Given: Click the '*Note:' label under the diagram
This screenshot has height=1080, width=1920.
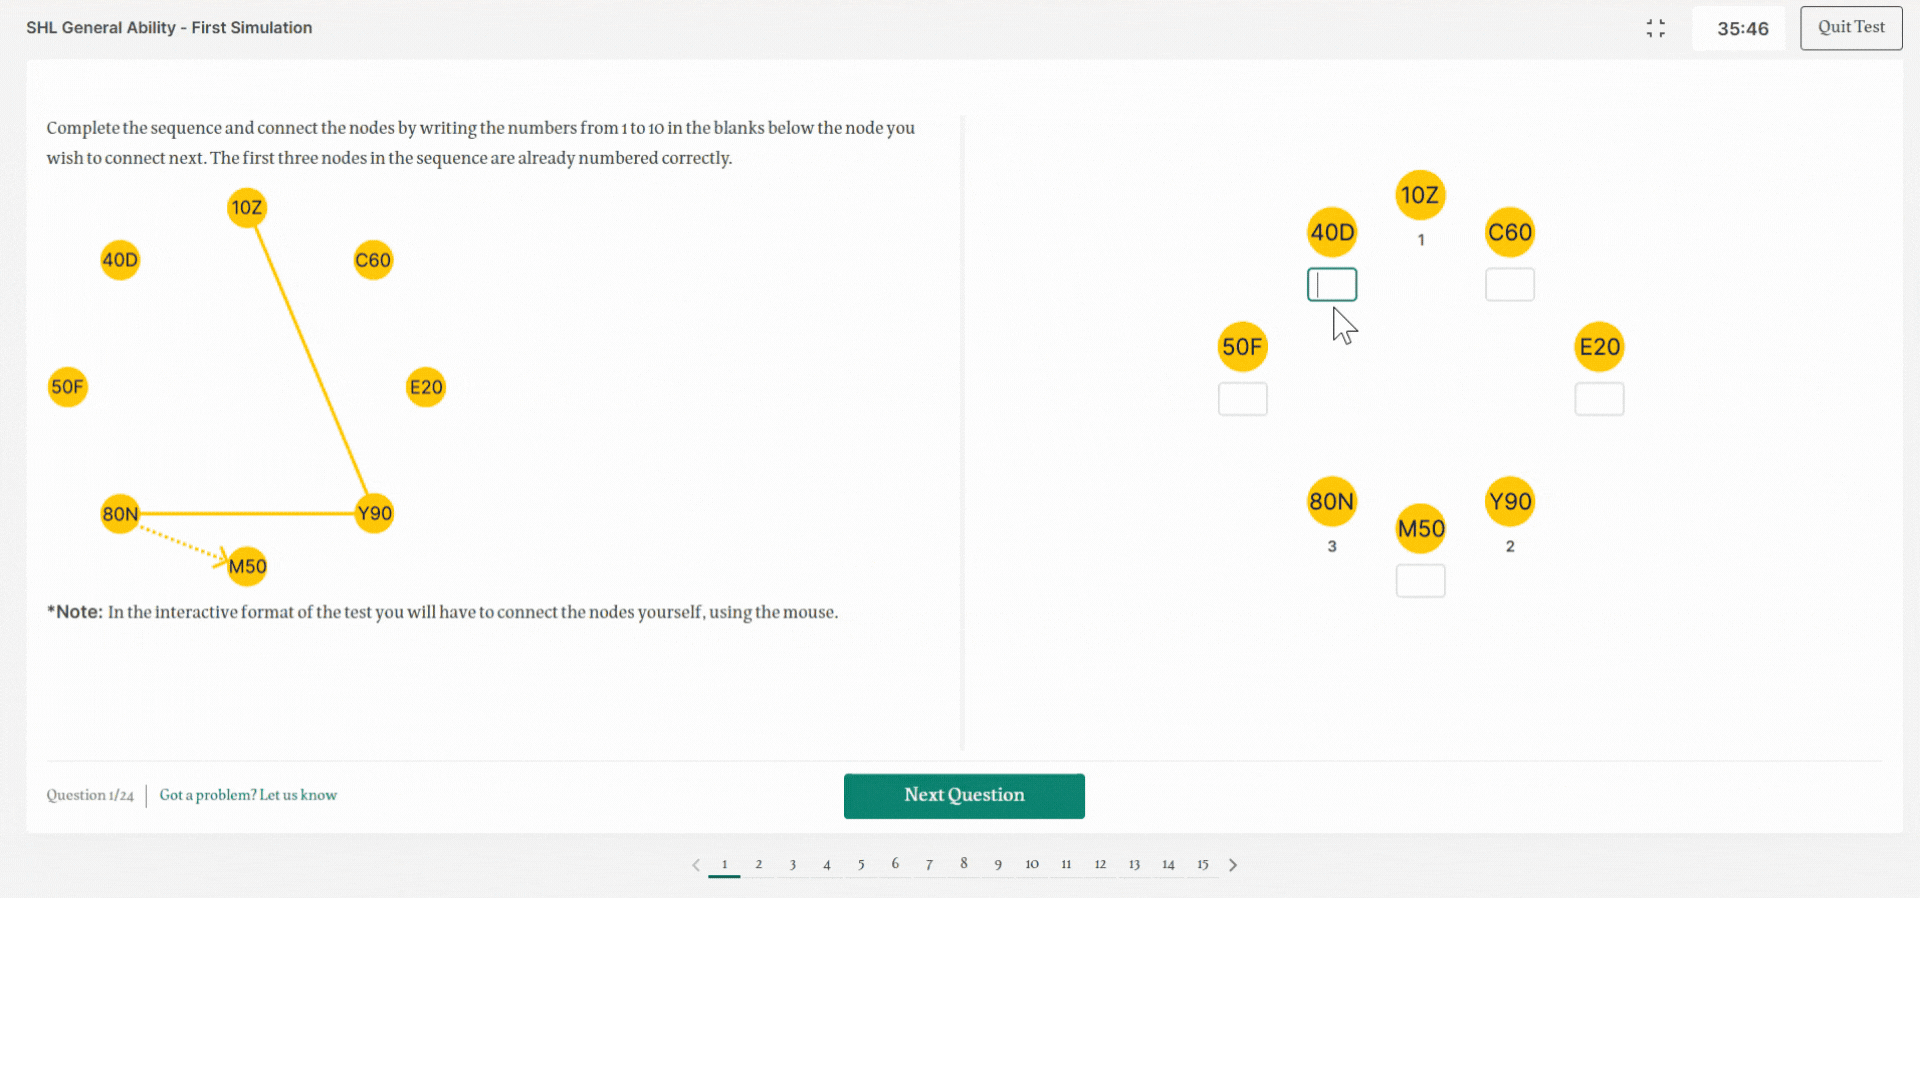Looking at the screenshot, I should pyautogui.click(x=75, y=612).
